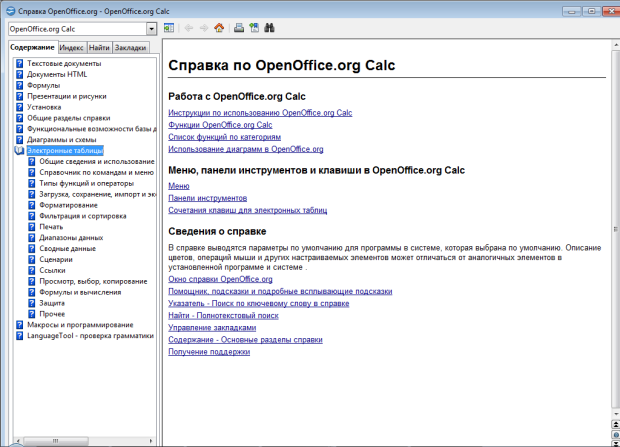This screenshot has height=447, width=620.
Task: Open Окно справки OpenOffice.org link
Action: pyautogui.click(x=220, y=279)
